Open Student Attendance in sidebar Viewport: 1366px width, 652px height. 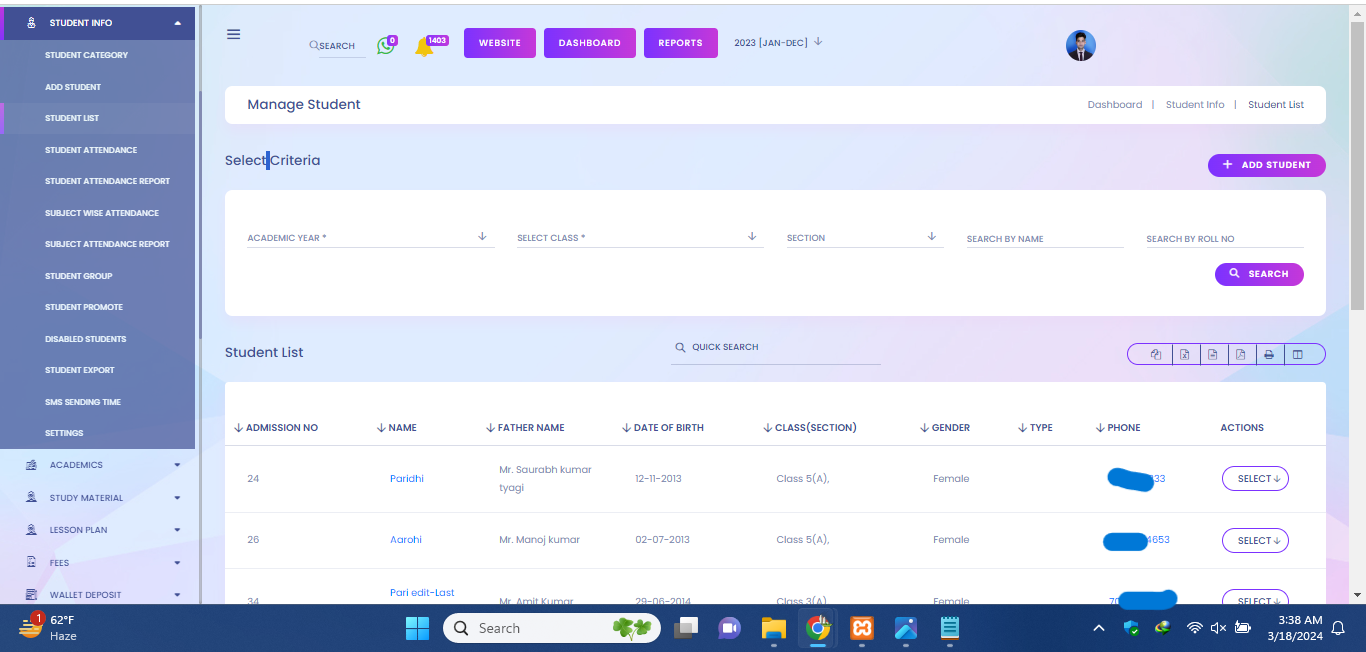91,150
